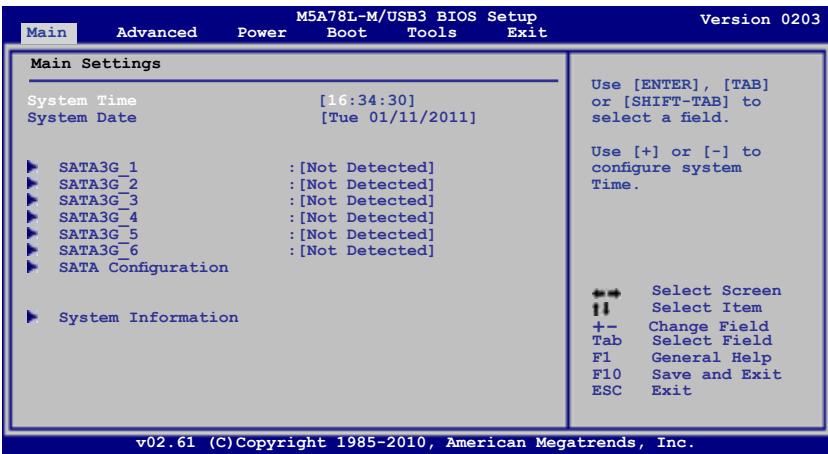Click SATA3G_5 Not Detected value
This screenshot has height=454, width=828.
coord(367,234)
